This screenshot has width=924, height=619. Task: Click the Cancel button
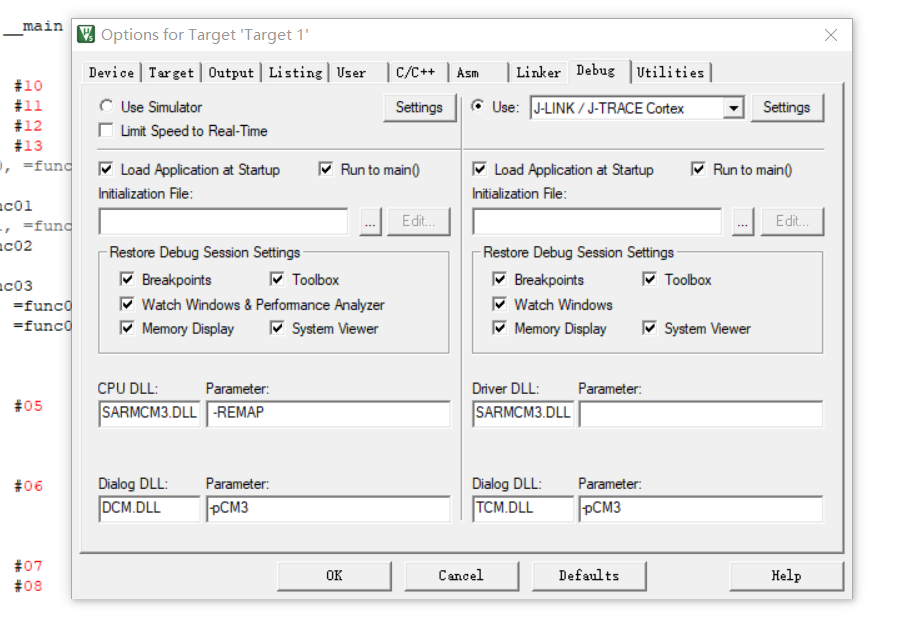click(x=461, y=576)
